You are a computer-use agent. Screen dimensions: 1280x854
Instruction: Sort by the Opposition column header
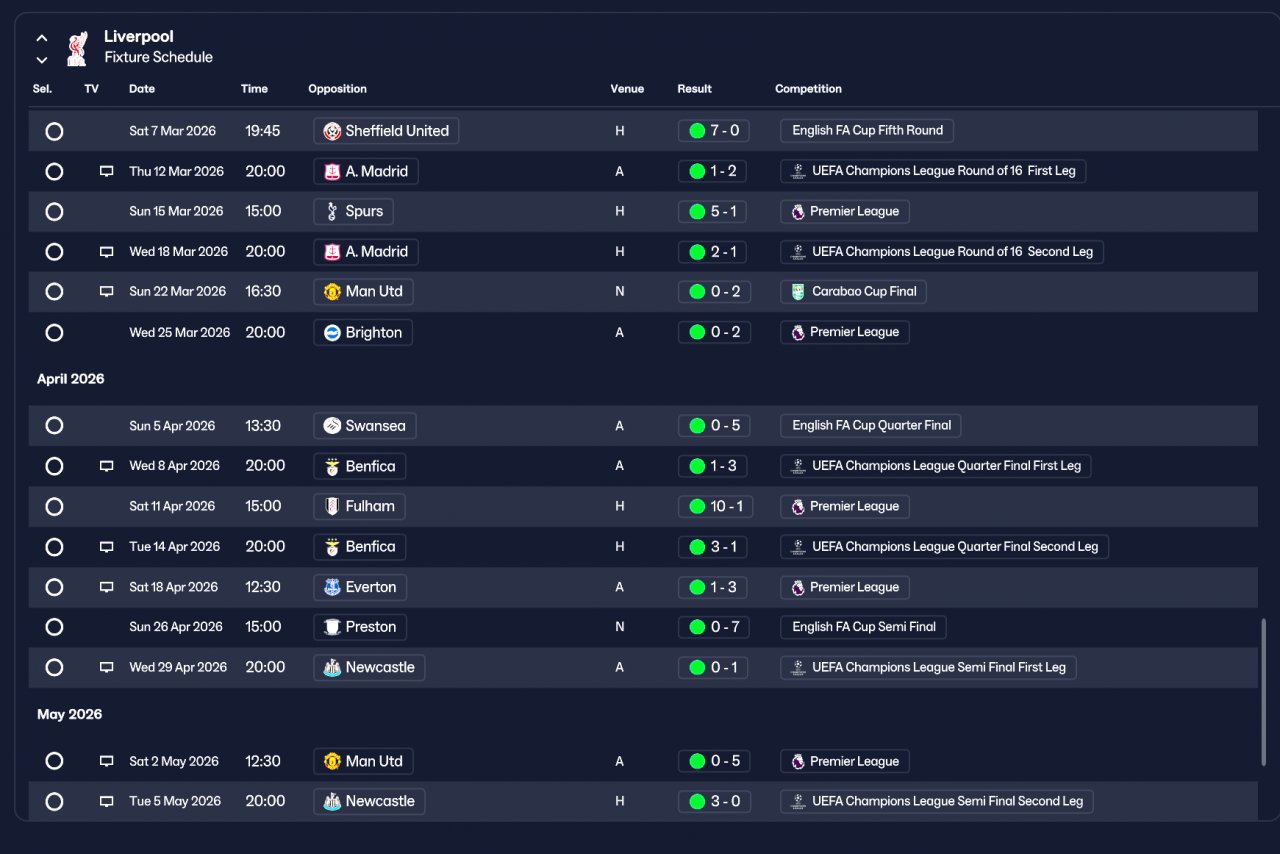click(x=337, y=89)
